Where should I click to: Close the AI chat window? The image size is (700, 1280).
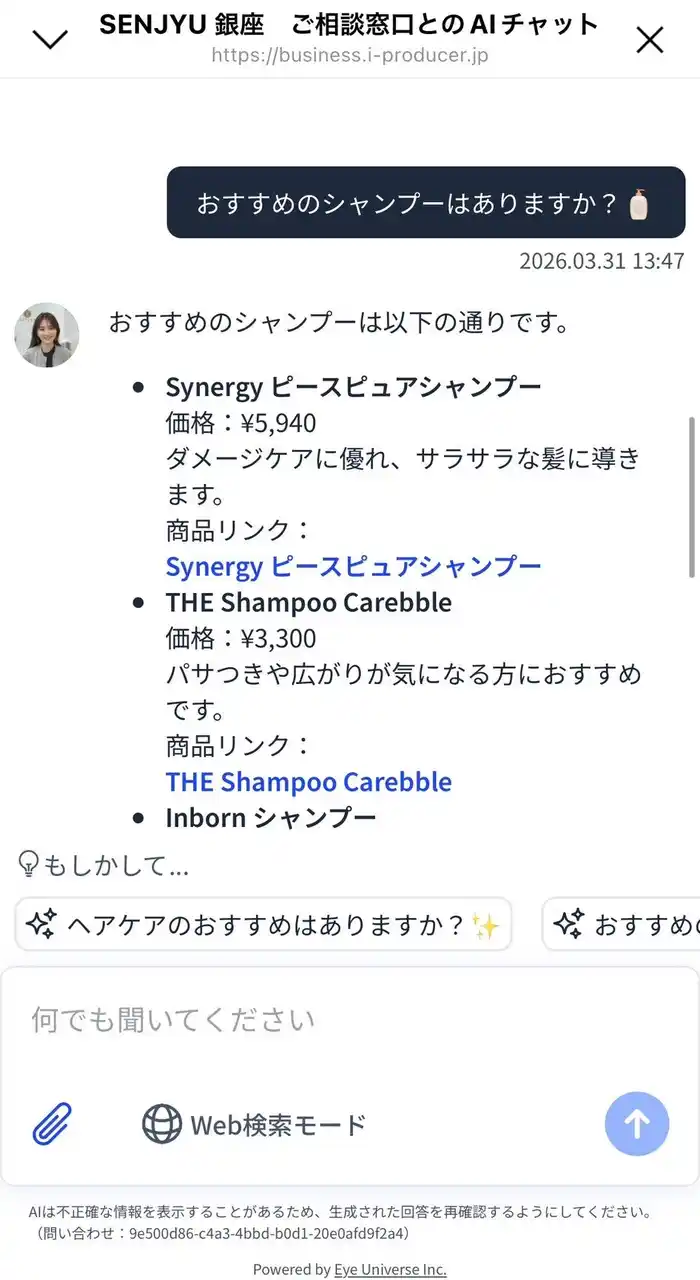[x=650, y=39]
